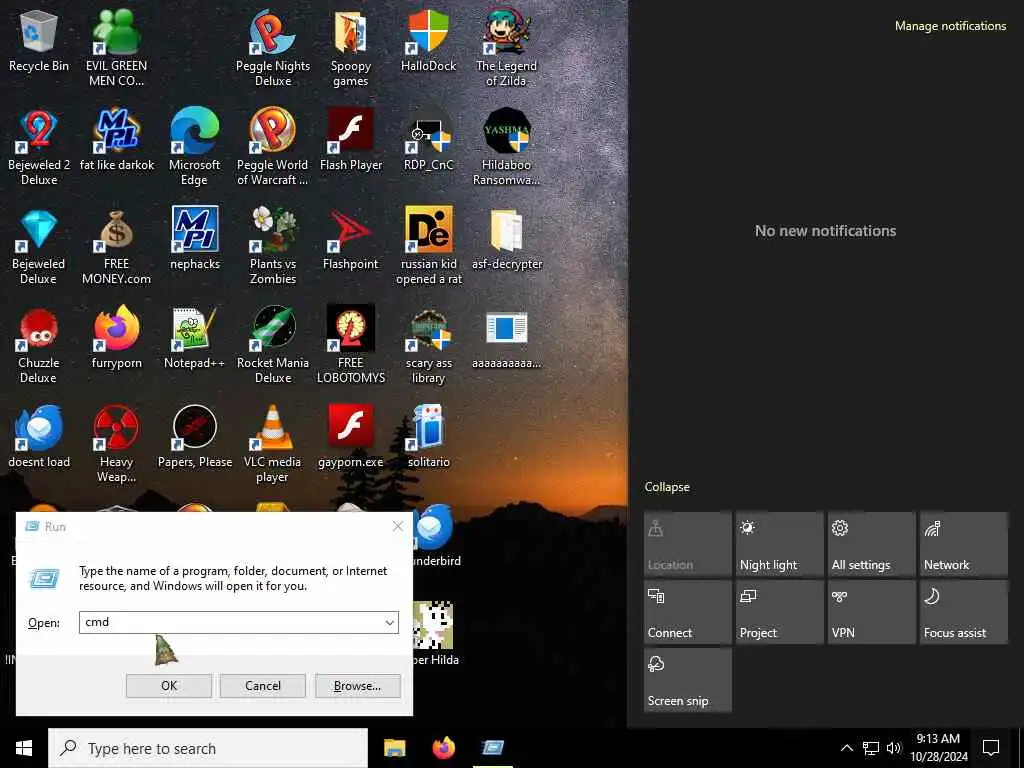Image resolution: width=1024 pixels, height=768 pixels.
Task: Open the scary ass library shortcut
Action: coord(428,345)
